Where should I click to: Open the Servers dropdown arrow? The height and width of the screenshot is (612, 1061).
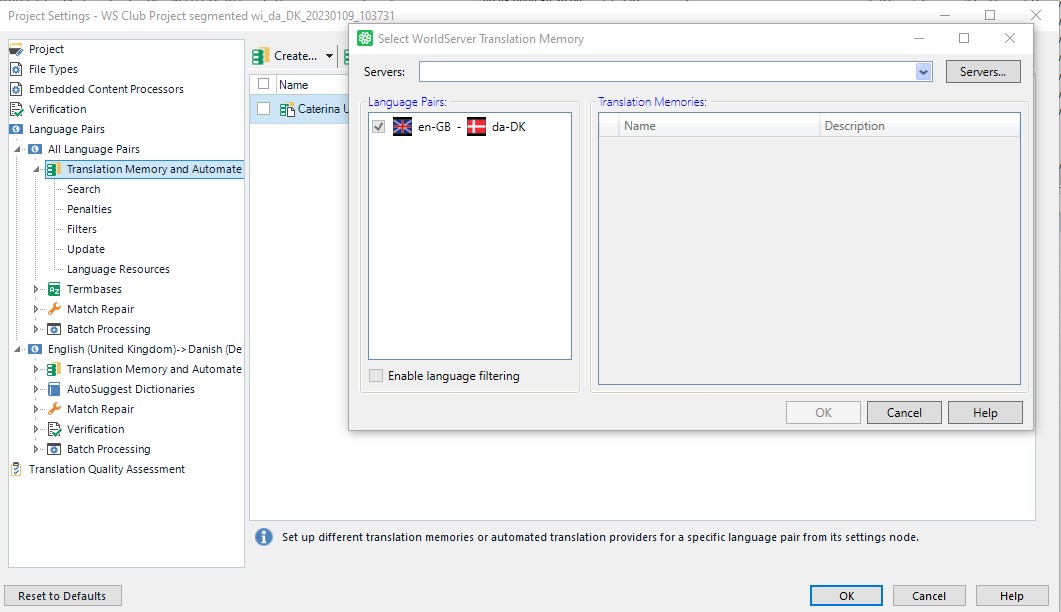coord(923,72)
